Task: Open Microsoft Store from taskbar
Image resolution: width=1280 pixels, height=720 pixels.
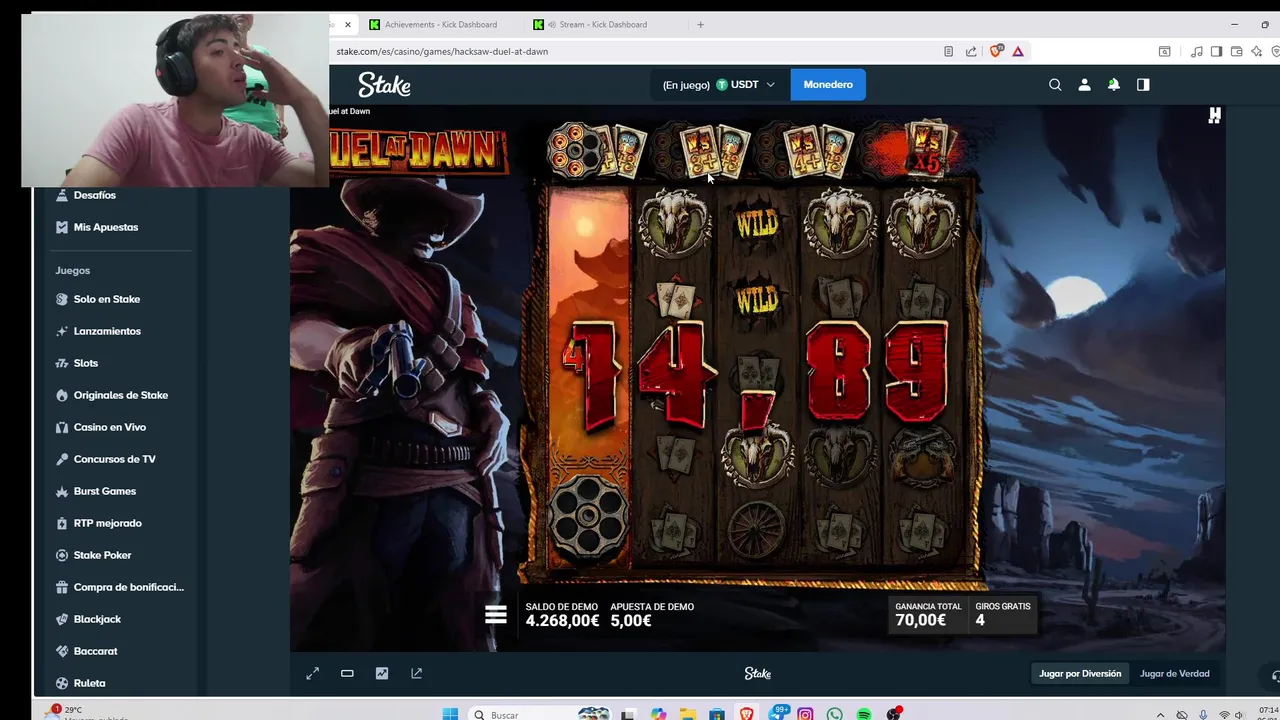Action: (x=717, y=714)
